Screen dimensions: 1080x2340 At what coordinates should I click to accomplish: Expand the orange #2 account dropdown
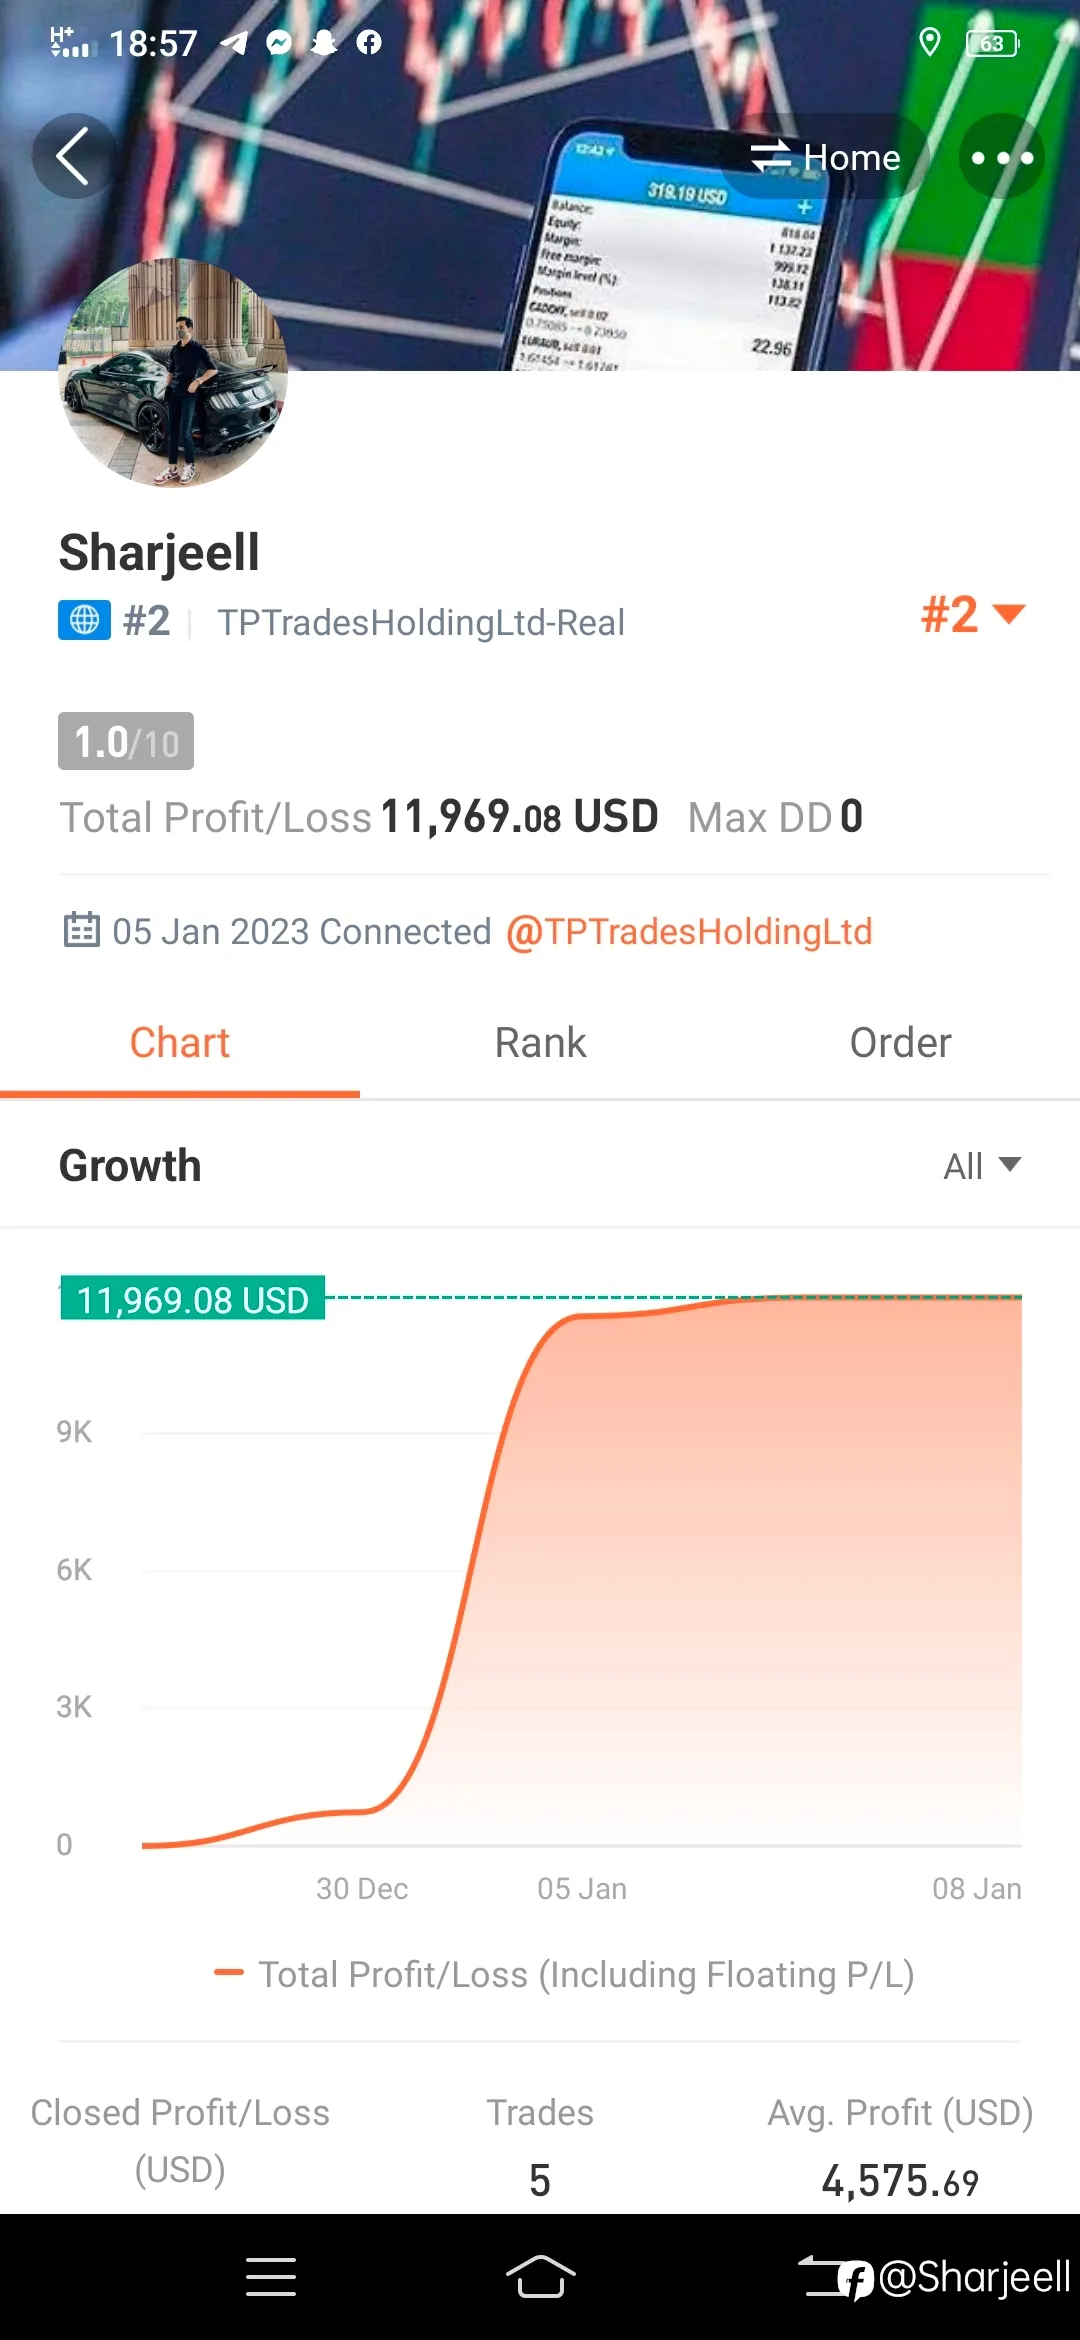pos(973,614)
